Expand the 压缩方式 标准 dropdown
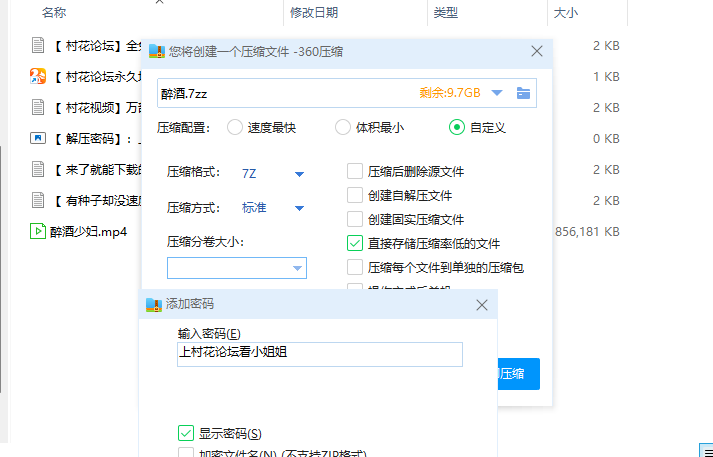This screenshot has width=713, height=457. point(299,208)
